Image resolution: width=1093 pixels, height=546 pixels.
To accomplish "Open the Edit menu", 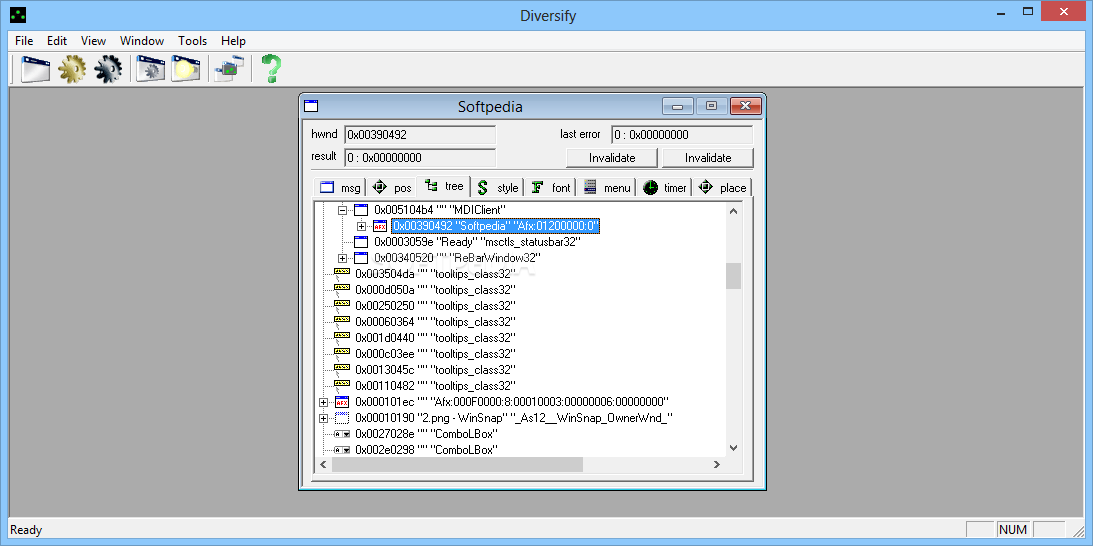I will 57,40.
